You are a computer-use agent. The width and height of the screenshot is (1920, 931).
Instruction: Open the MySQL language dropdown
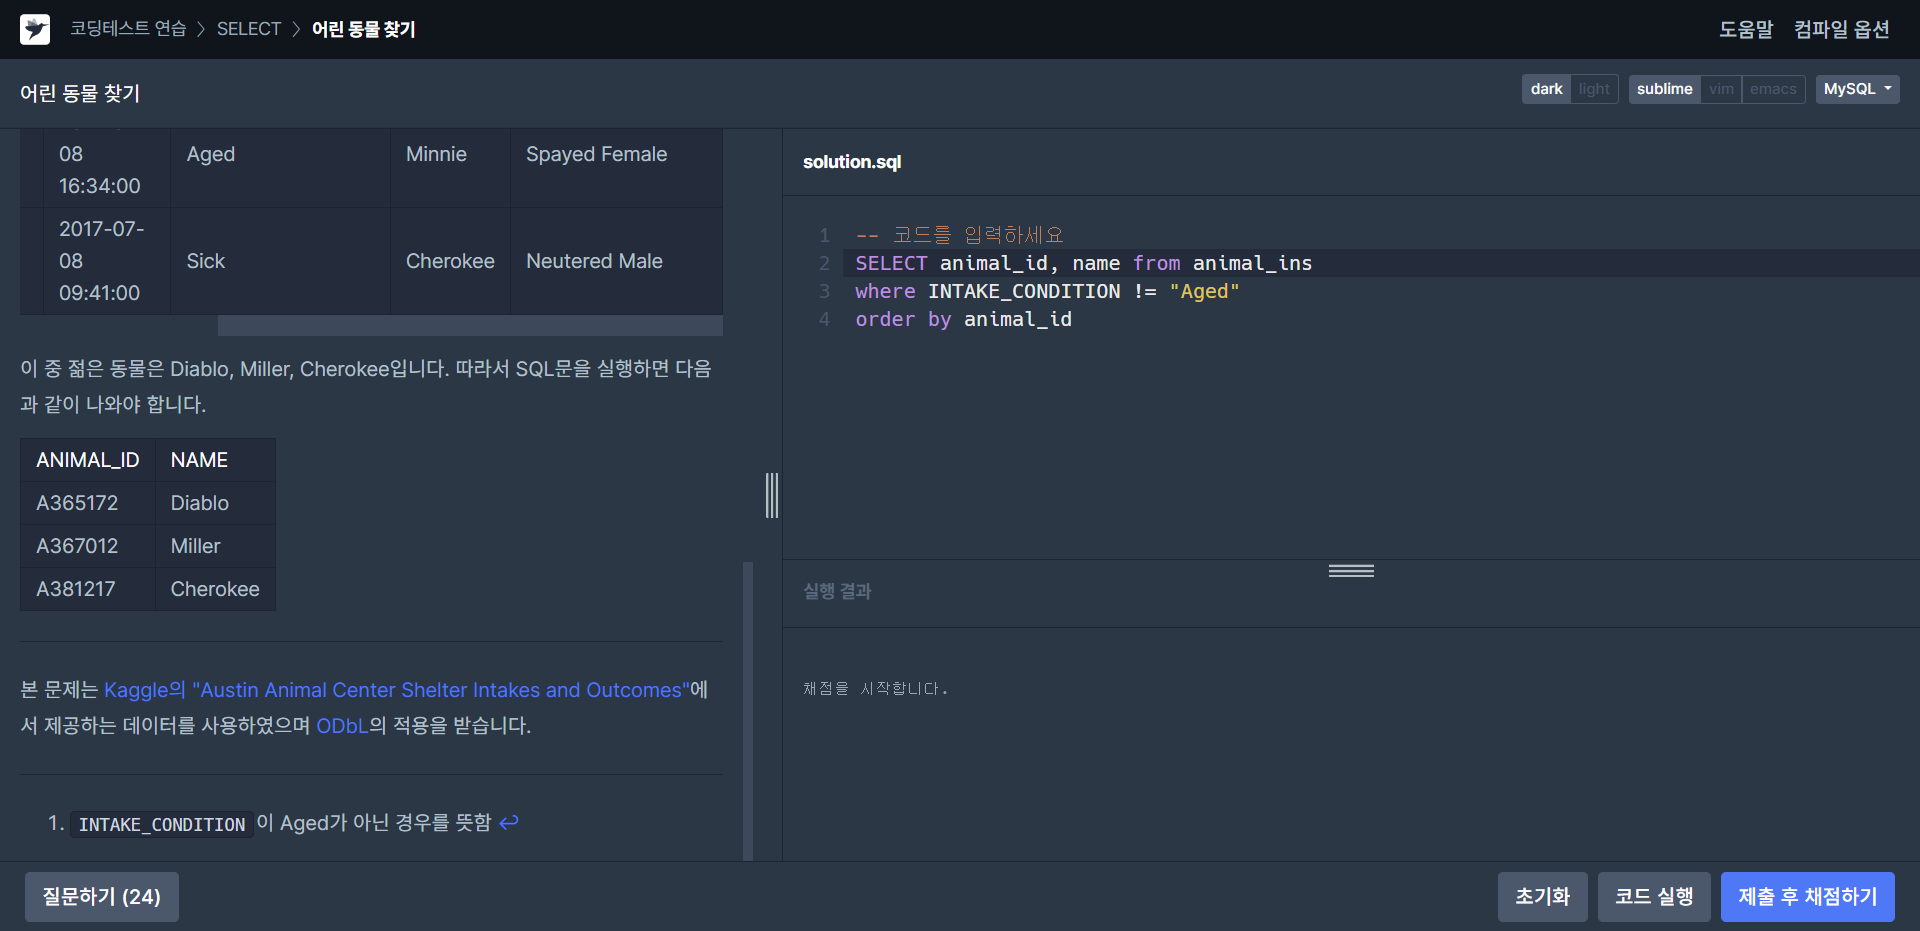(1857, 89)
